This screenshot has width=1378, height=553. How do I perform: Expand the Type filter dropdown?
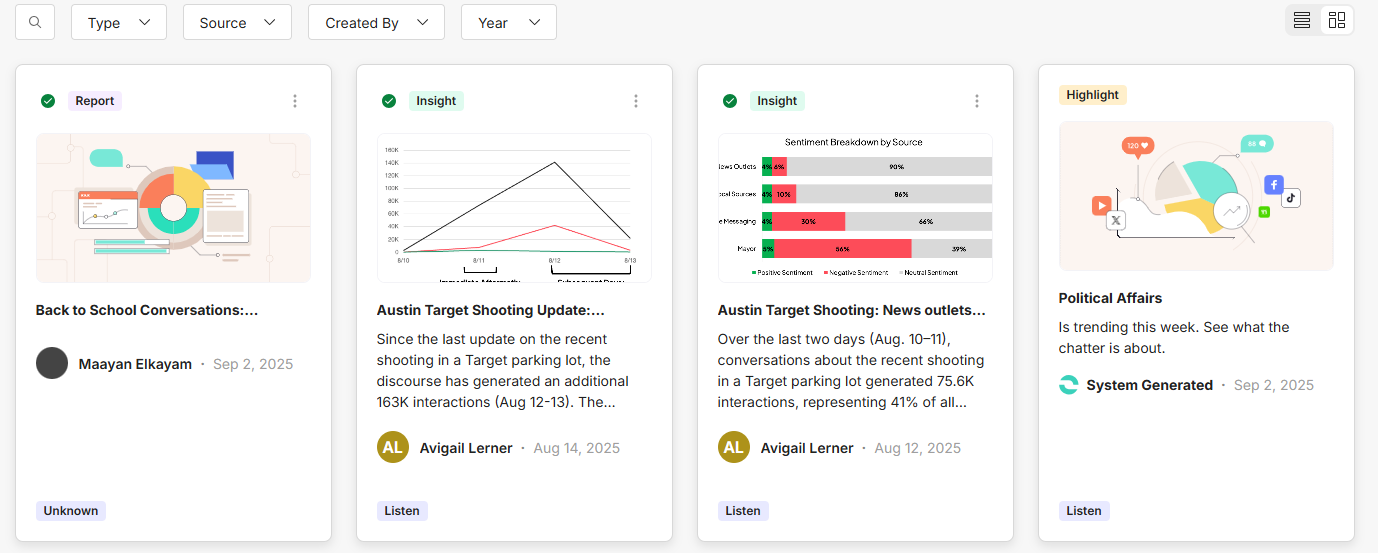tap(119, 22)
